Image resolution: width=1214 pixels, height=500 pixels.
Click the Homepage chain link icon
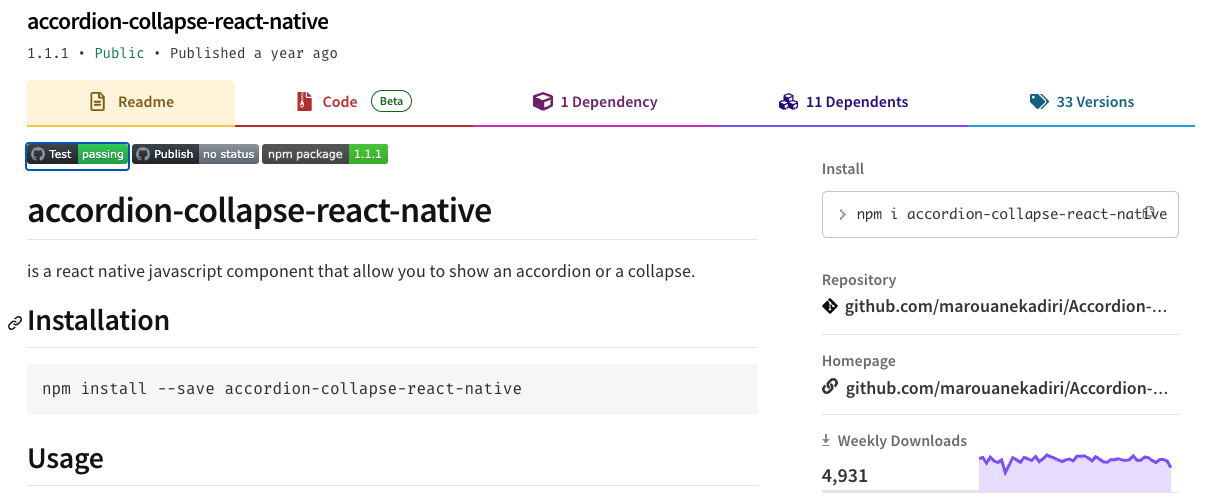point(830,387)
